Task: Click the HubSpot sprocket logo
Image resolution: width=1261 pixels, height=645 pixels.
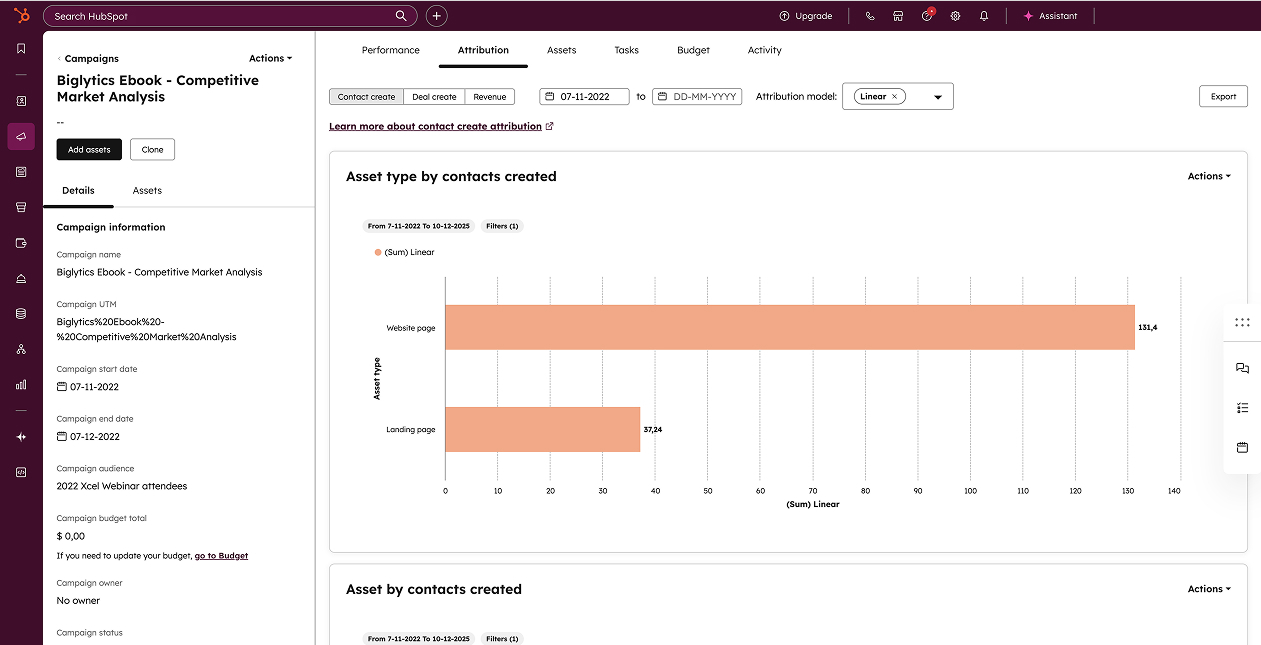Action: pos(21,15)
